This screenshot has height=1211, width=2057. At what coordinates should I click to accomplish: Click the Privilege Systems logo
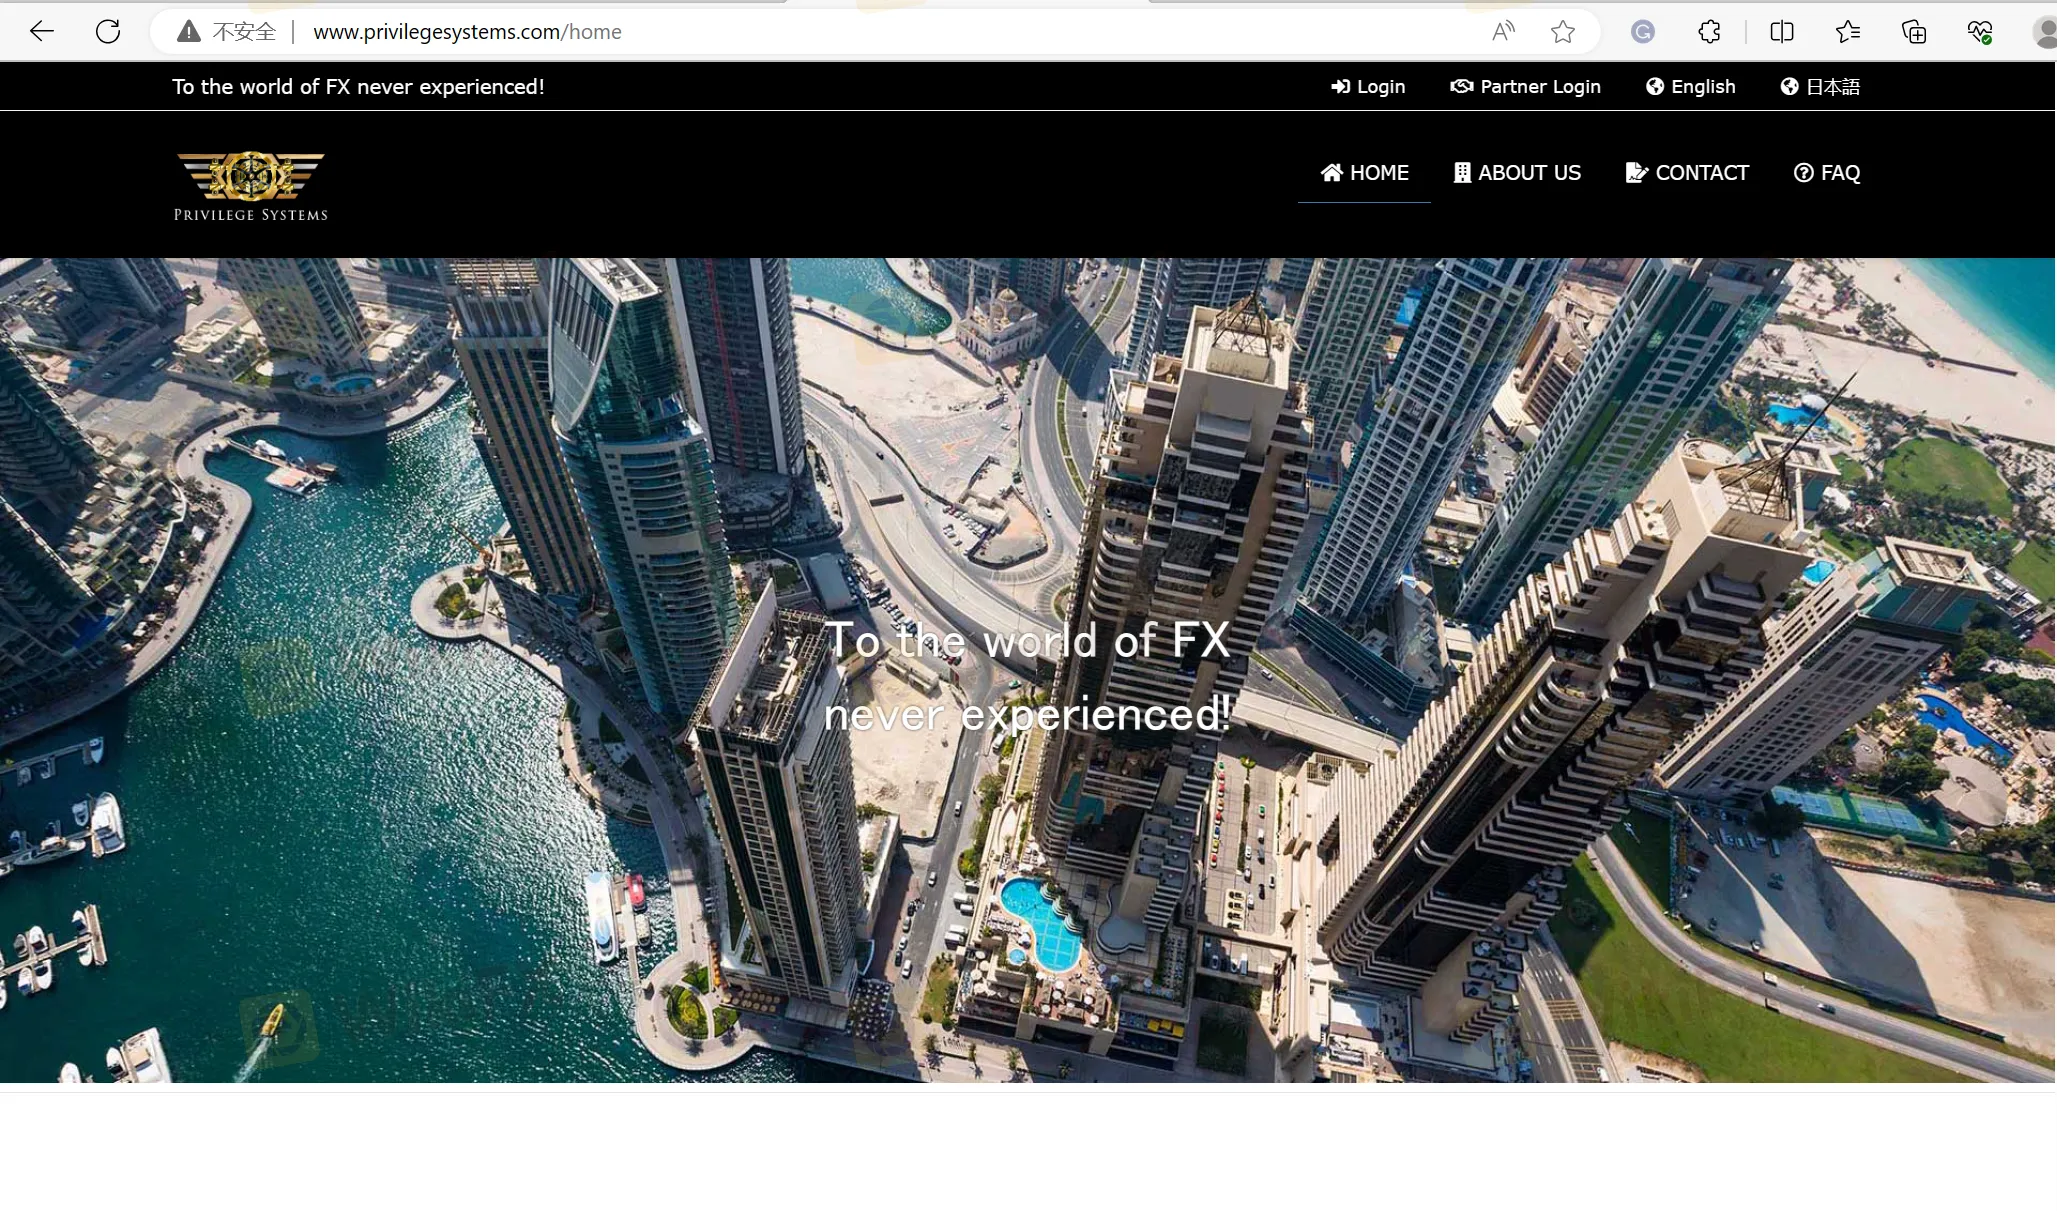[250, 185]
